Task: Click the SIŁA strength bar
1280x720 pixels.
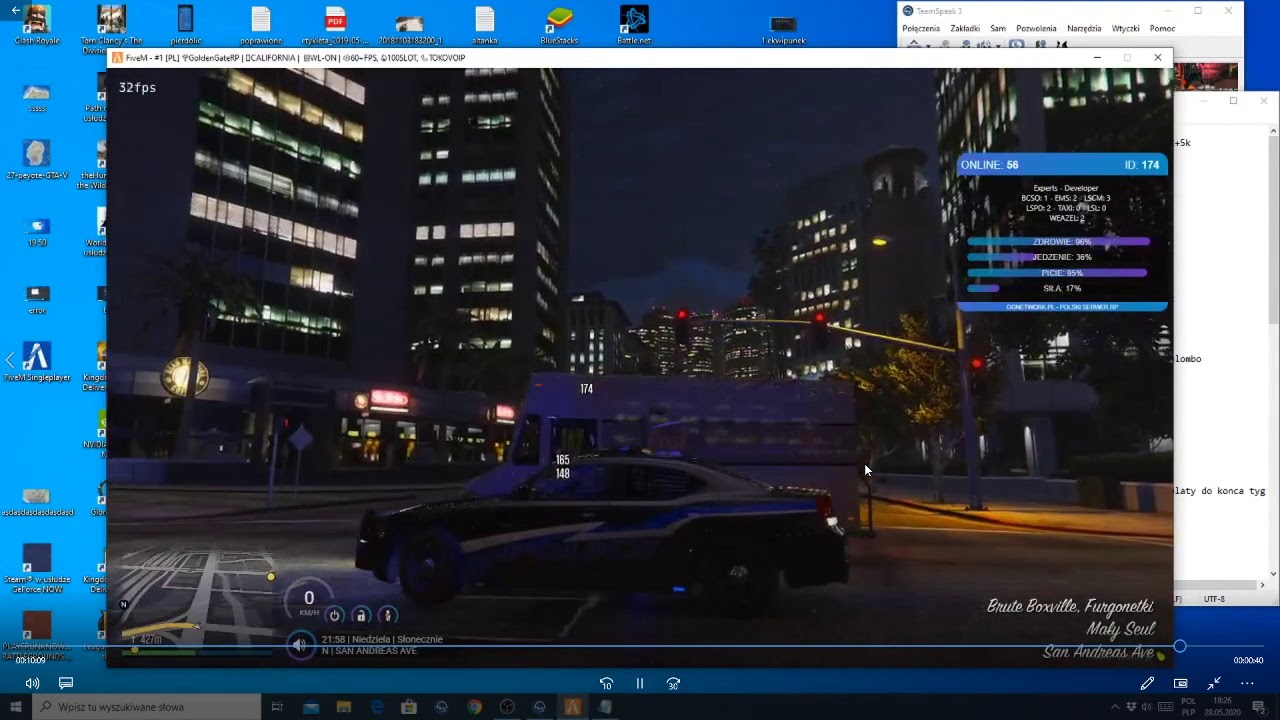Action: pos(1058,289)
